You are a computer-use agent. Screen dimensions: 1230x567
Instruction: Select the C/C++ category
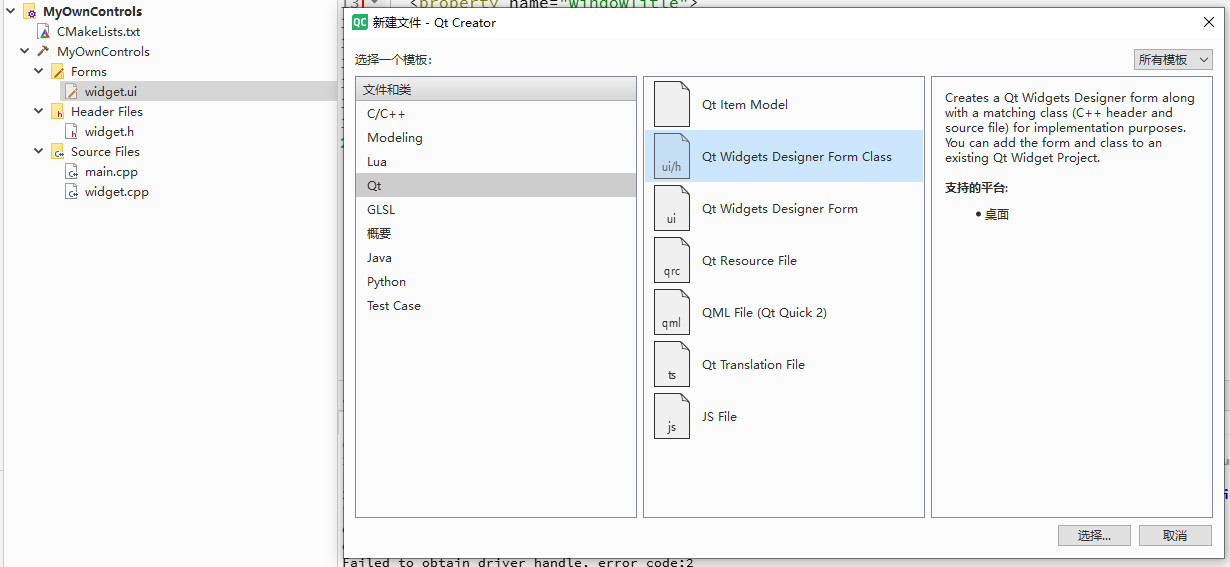[x=386, y=113]
